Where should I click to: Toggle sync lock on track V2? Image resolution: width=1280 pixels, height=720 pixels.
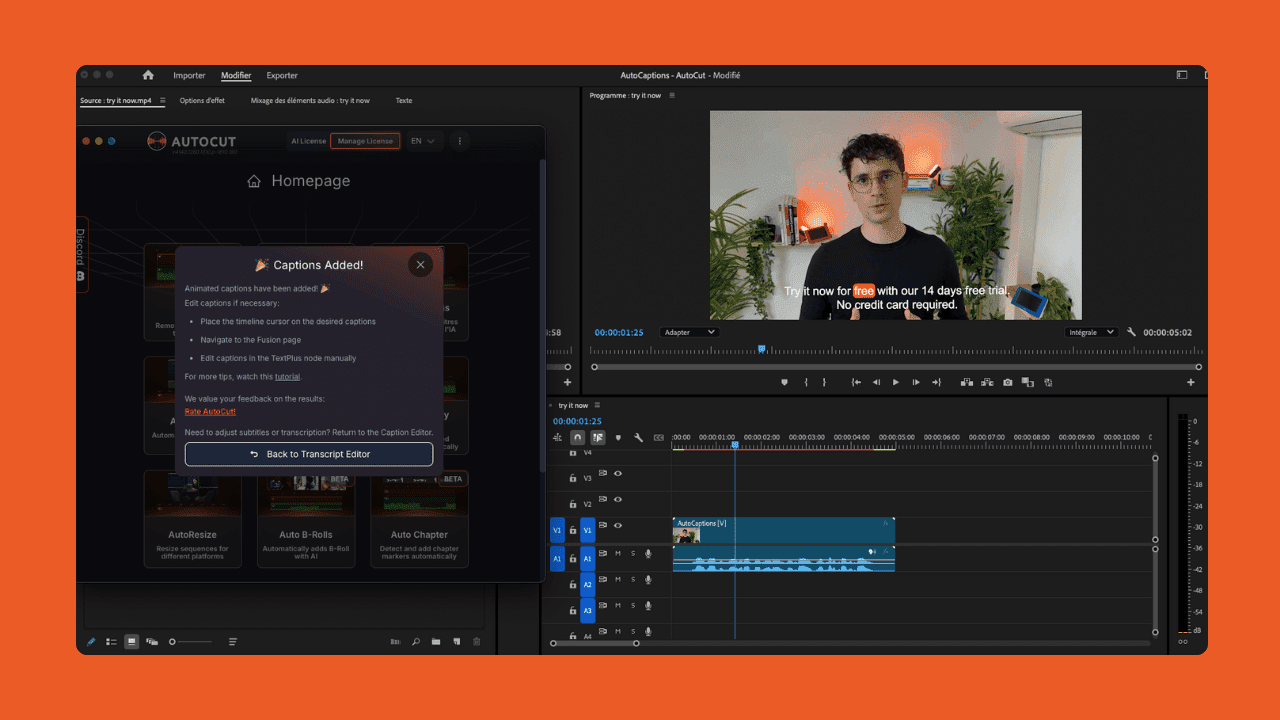point(603,499)
